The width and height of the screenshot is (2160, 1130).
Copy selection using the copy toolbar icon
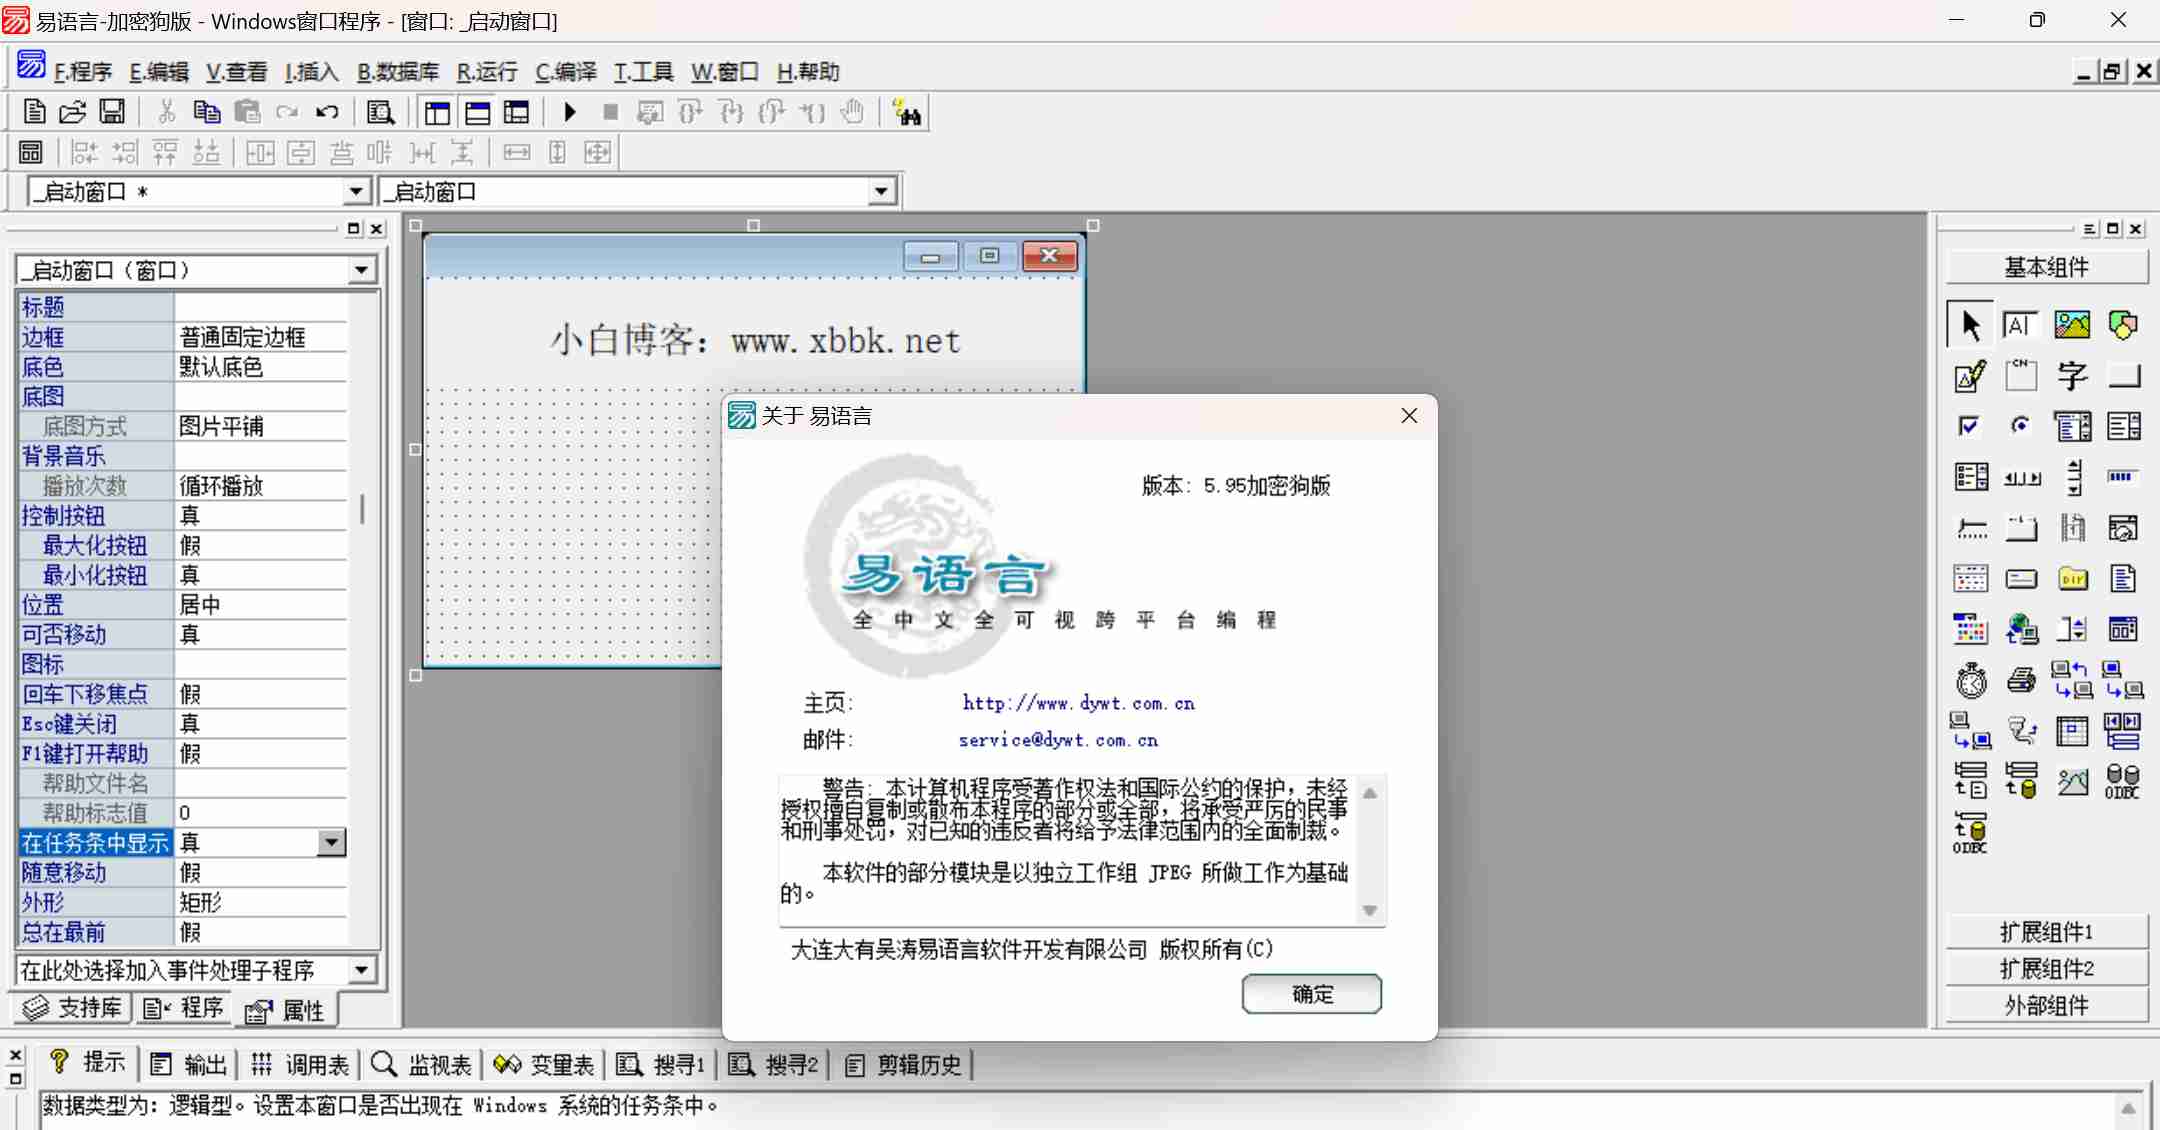pos(207,112)
